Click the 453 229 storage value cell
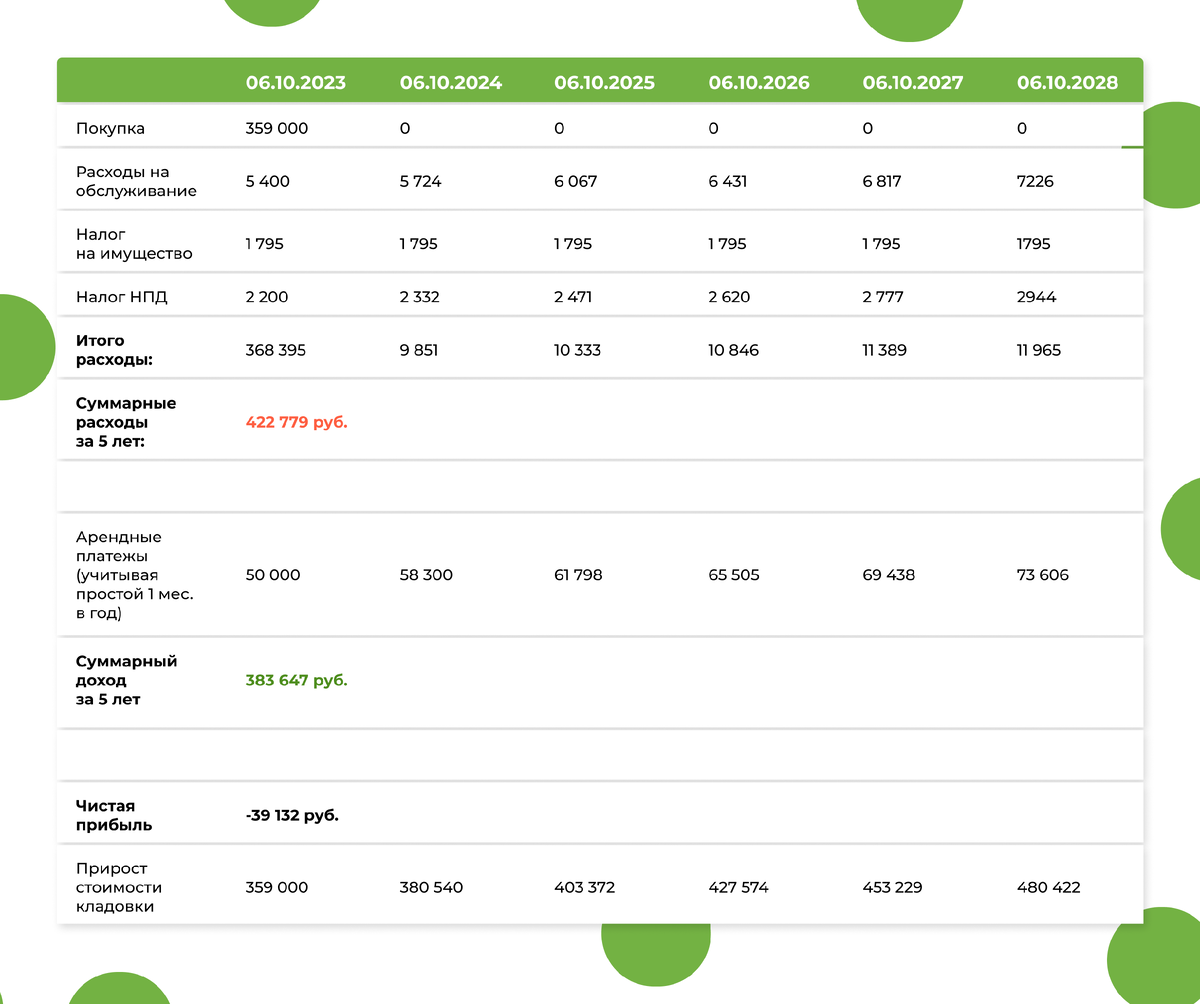The height and width of the screenshot is (1004, 1200). pyautogui.click(x=894, y=888)
